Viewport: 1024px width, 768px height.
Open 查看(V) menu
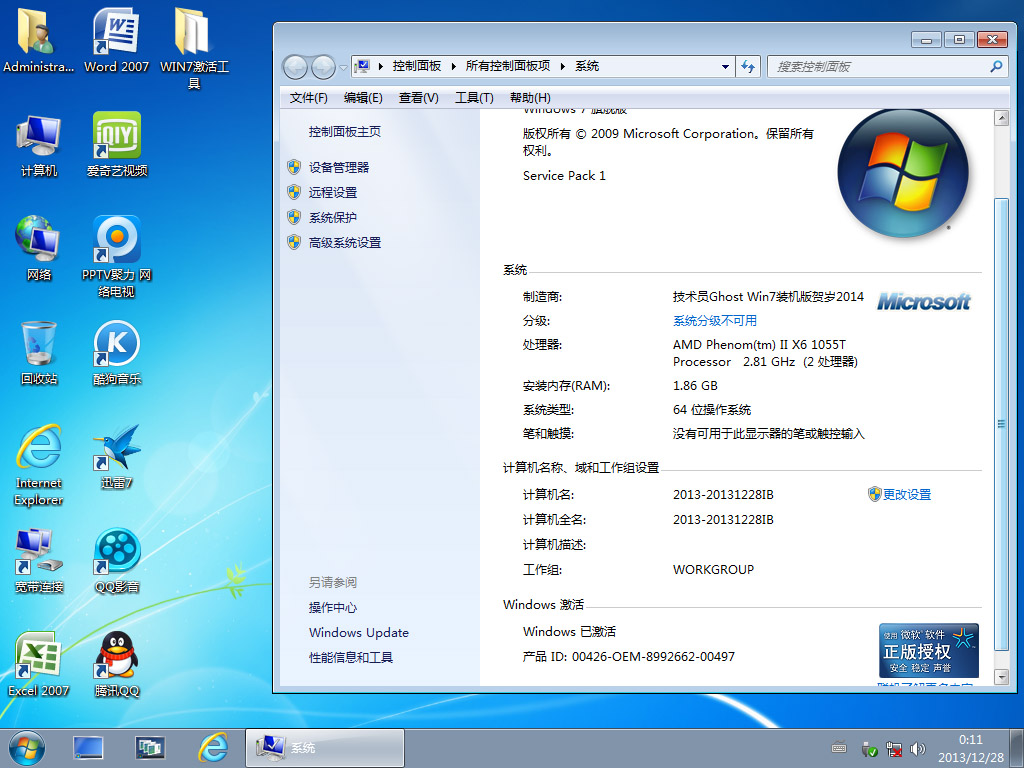click(419, 98)
